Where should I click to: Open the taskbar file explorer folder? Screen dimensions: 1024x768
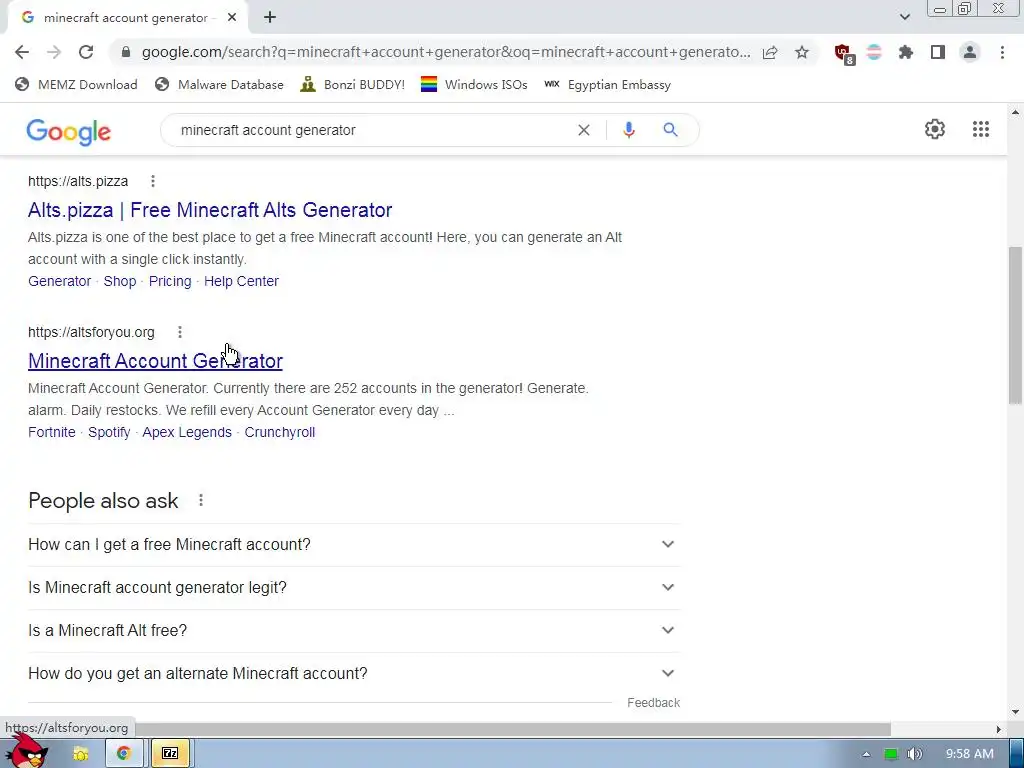pos(81,754)
